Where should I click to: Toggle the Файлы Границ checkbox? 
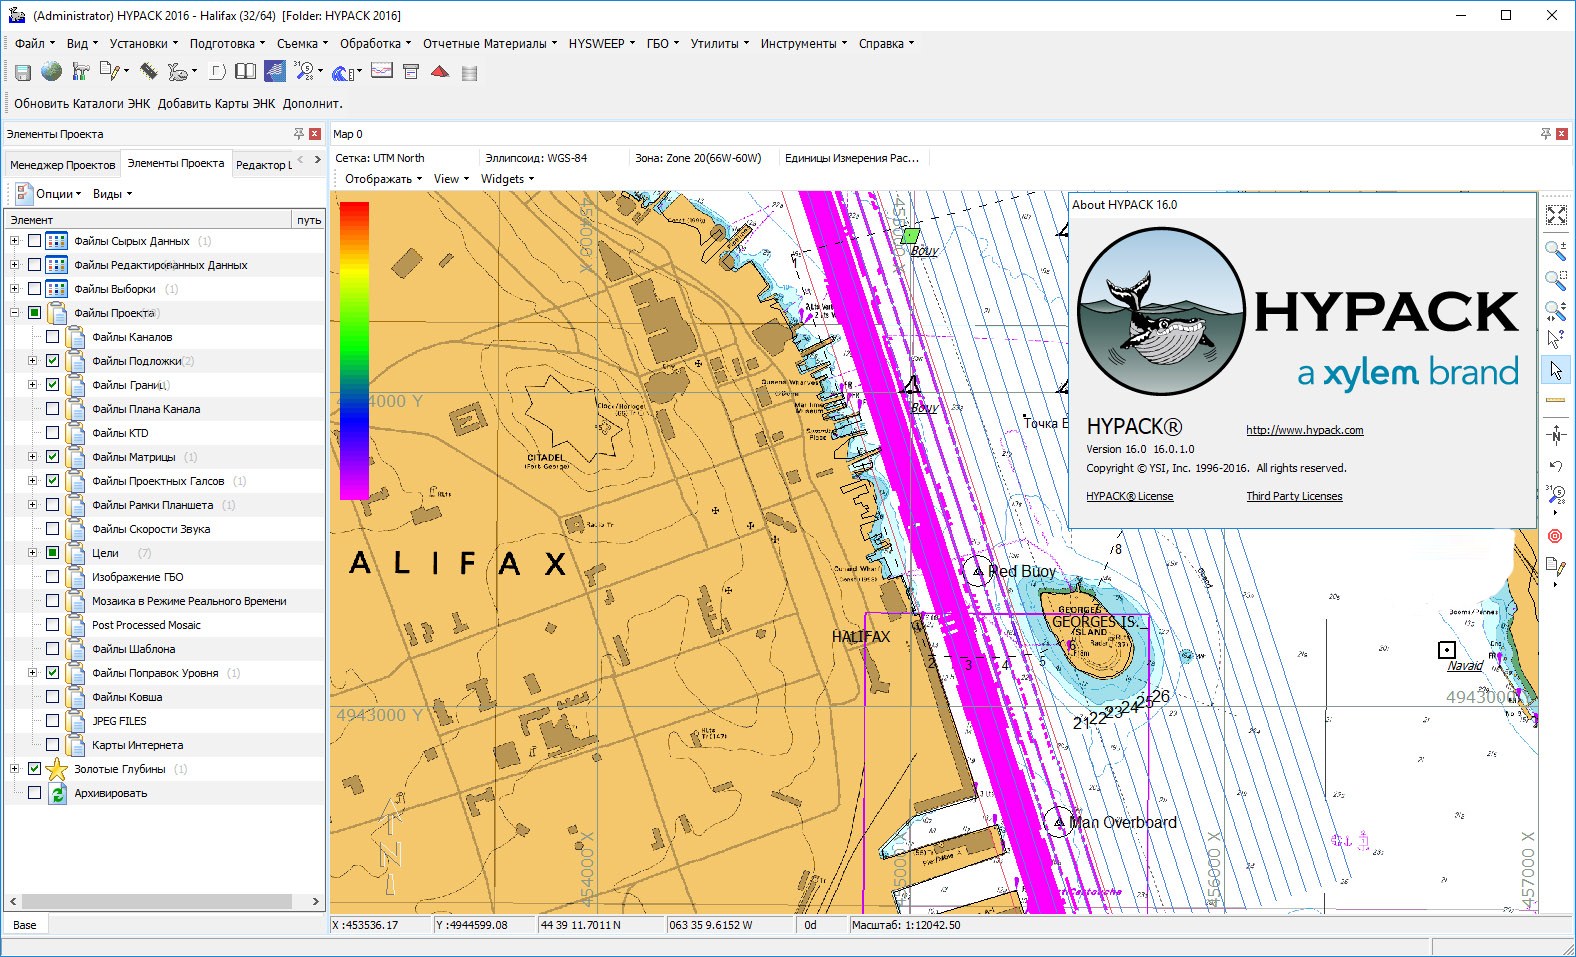(53, 385)
